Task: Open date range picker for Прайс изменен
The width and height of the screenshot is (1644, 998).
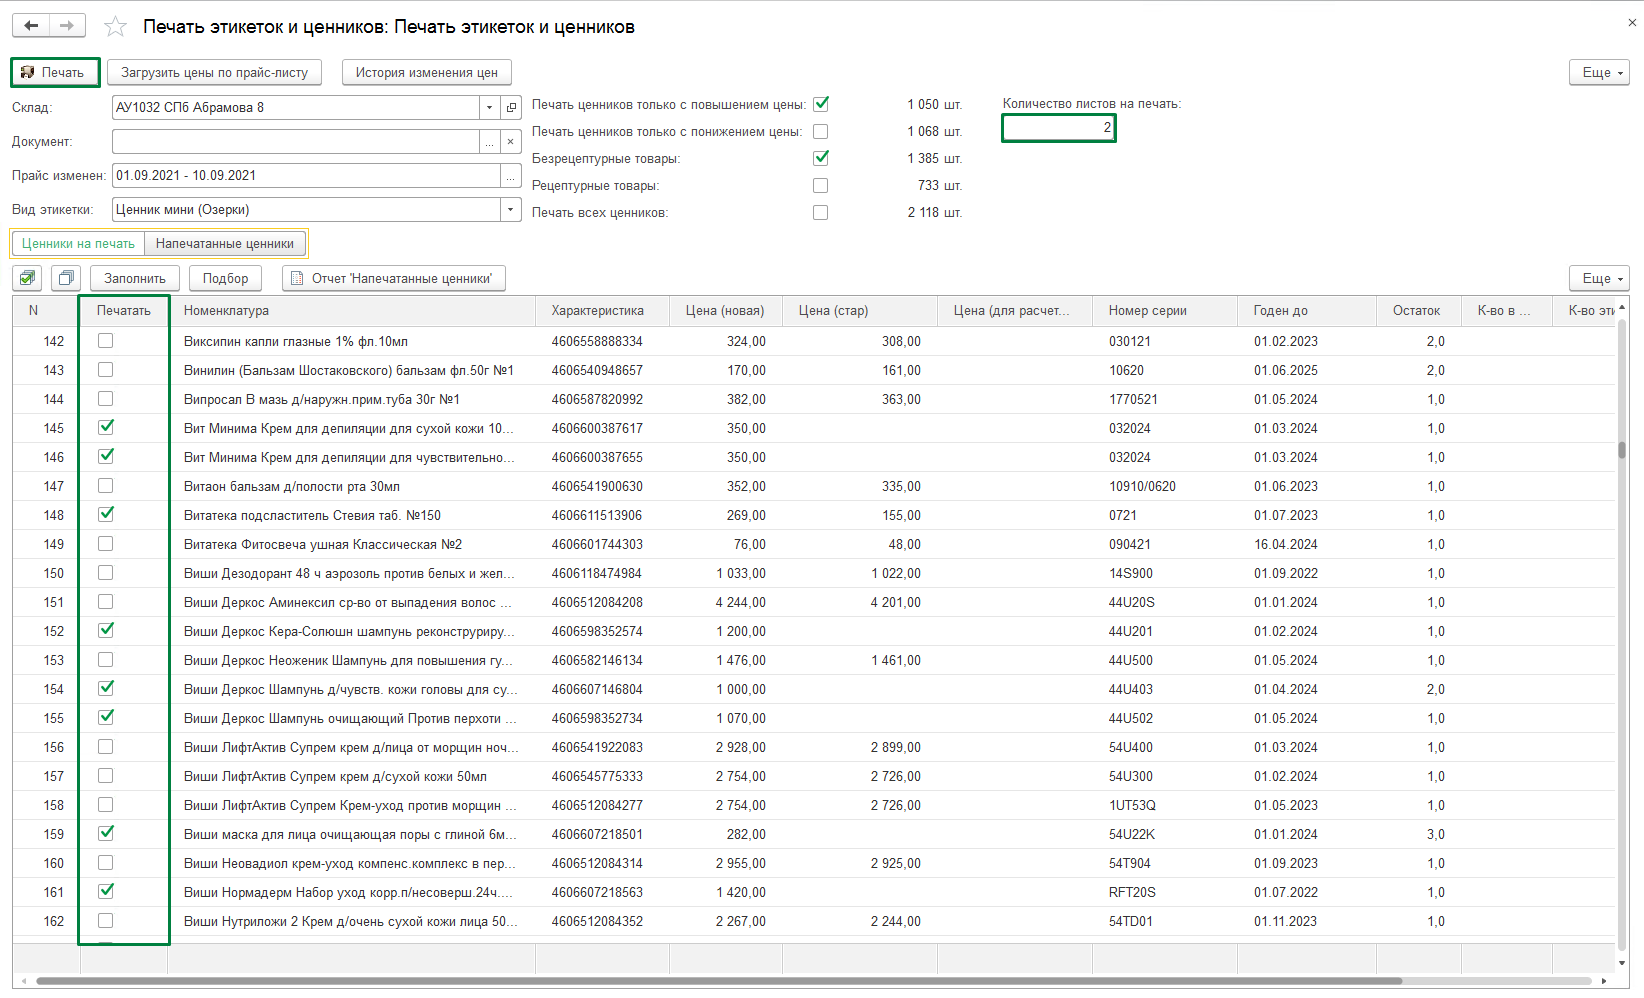Action: (x=511, y=176)
